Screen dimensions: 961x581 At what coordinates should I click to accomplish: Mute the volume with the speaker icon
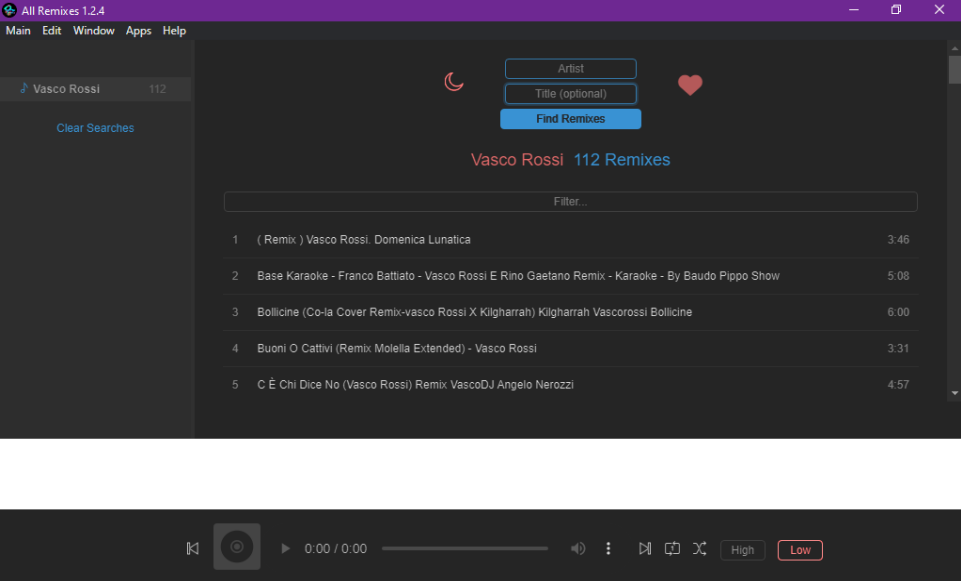pyautogui.click(x=578, y=549)
